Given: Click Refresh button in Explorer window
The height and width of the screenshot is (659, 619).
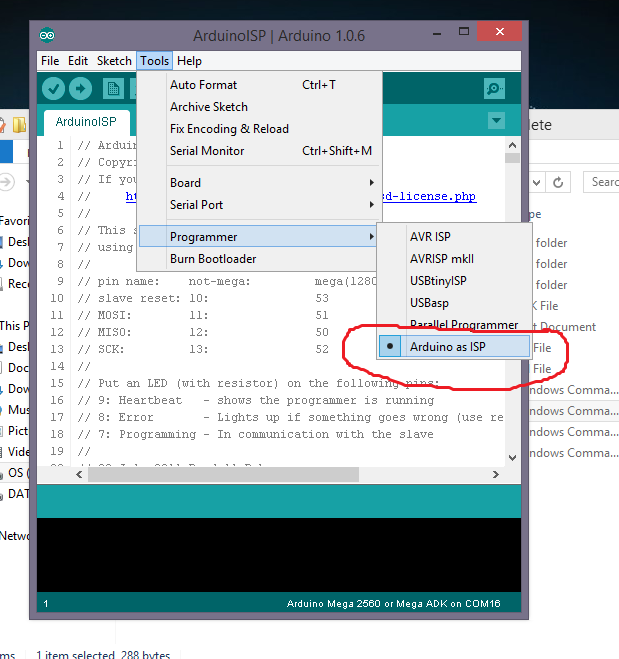Looking at the screenshot, I should point(558,182).
